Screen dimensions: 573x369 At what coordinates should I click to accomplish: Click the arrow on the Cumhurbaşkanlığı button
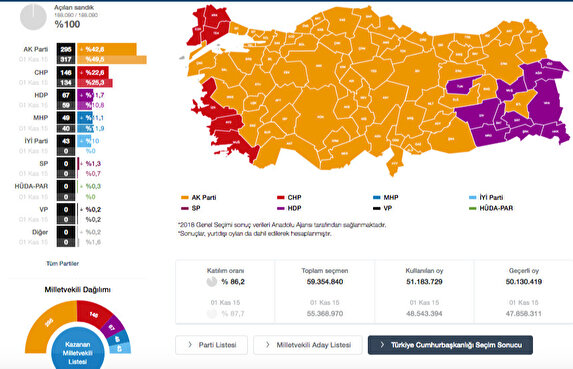click(382, 345)
